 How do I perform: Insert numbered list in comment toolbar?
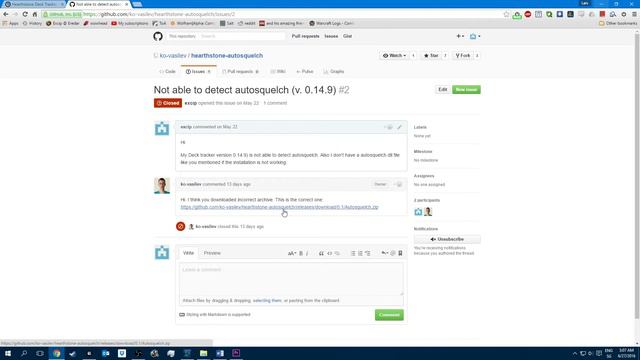coord(360,253)
